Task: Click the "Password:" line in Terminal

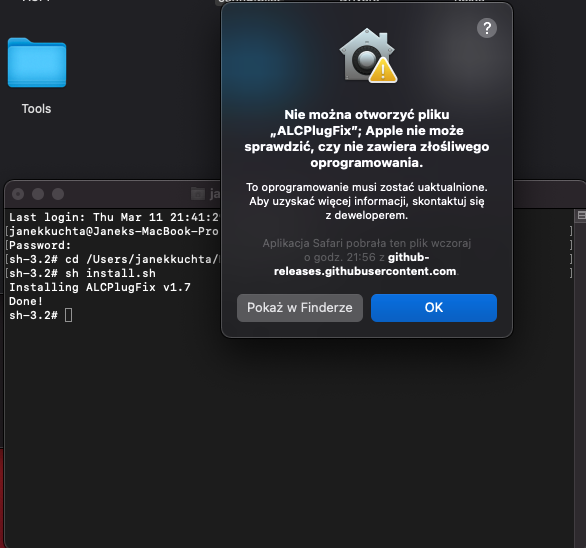Action: (x=40, y=245)
